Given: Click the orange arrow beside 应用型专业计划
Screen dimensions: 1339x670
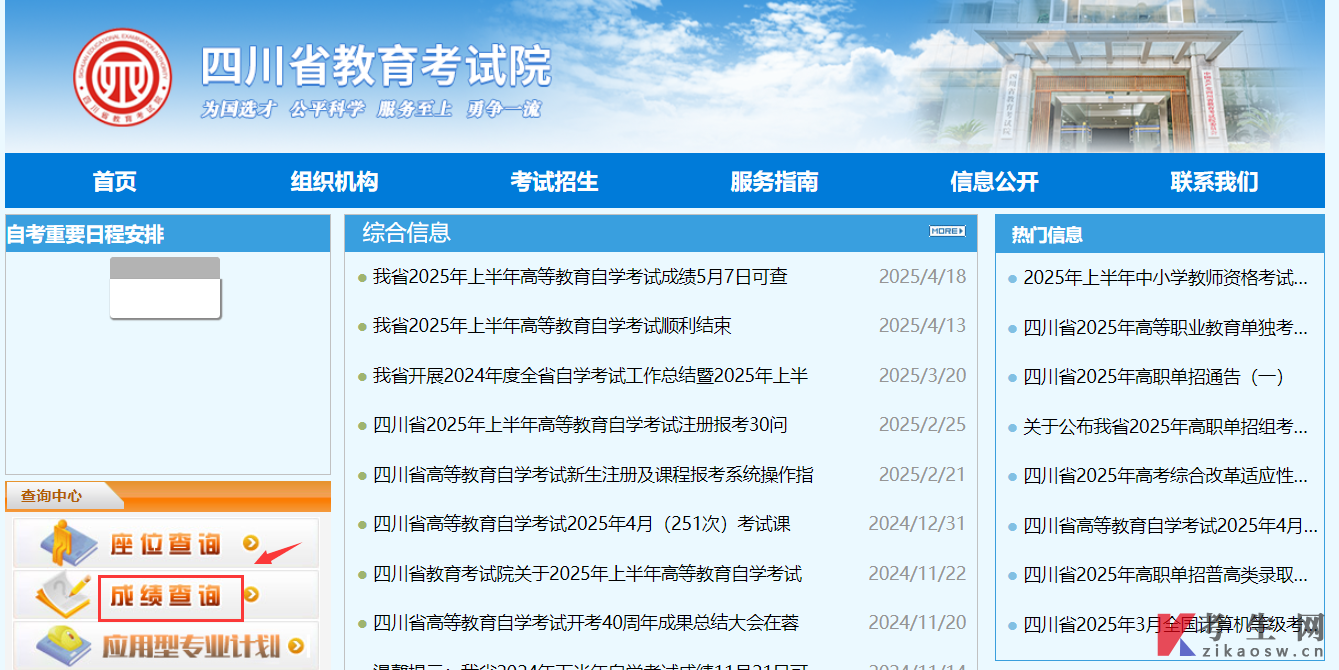Looking at the screenshot, I should [x=295, y=646].
